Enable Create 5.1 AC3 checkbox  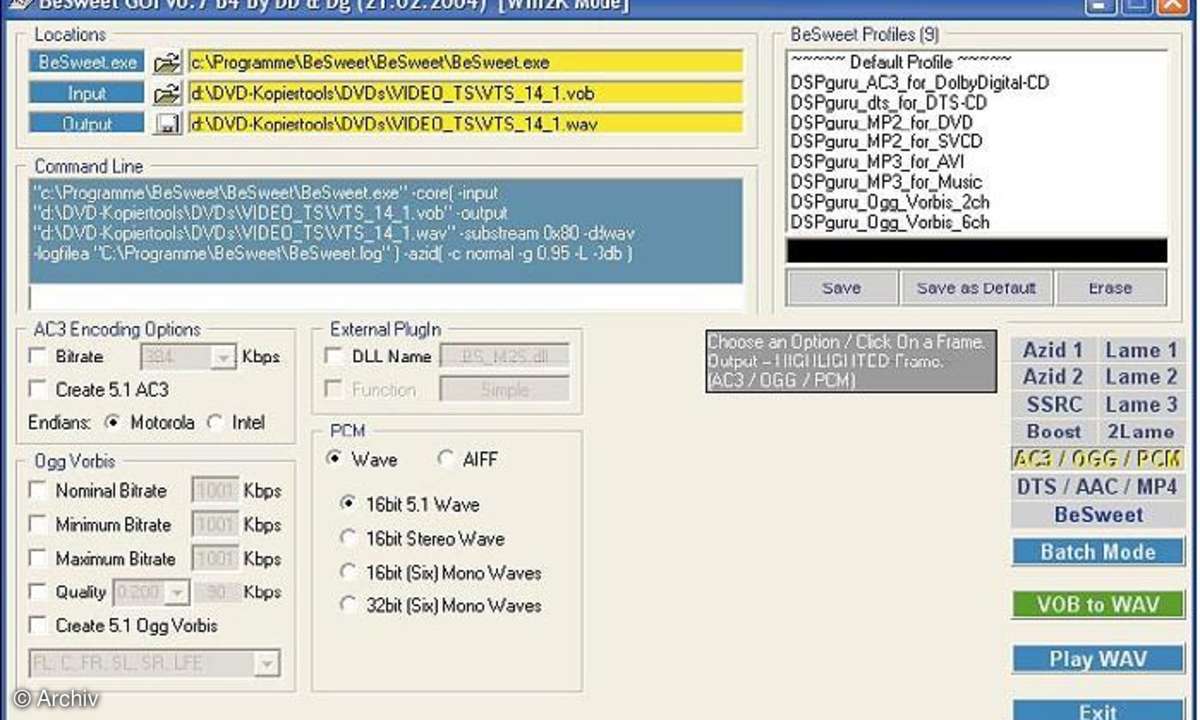38,389
